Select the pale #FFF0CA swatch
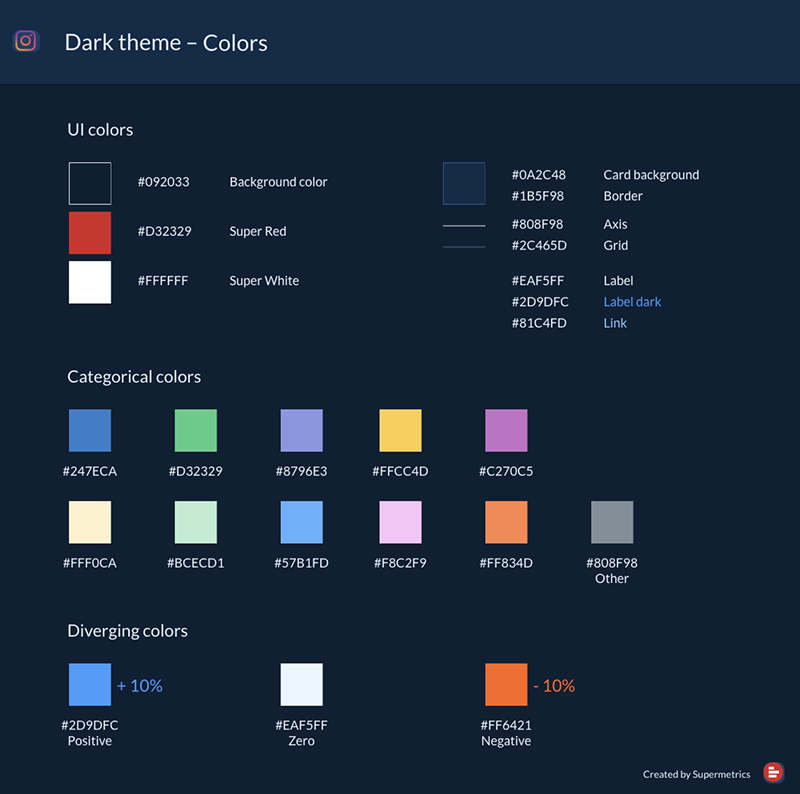Screen dimensions: 800x794 (x=90, y=521)
